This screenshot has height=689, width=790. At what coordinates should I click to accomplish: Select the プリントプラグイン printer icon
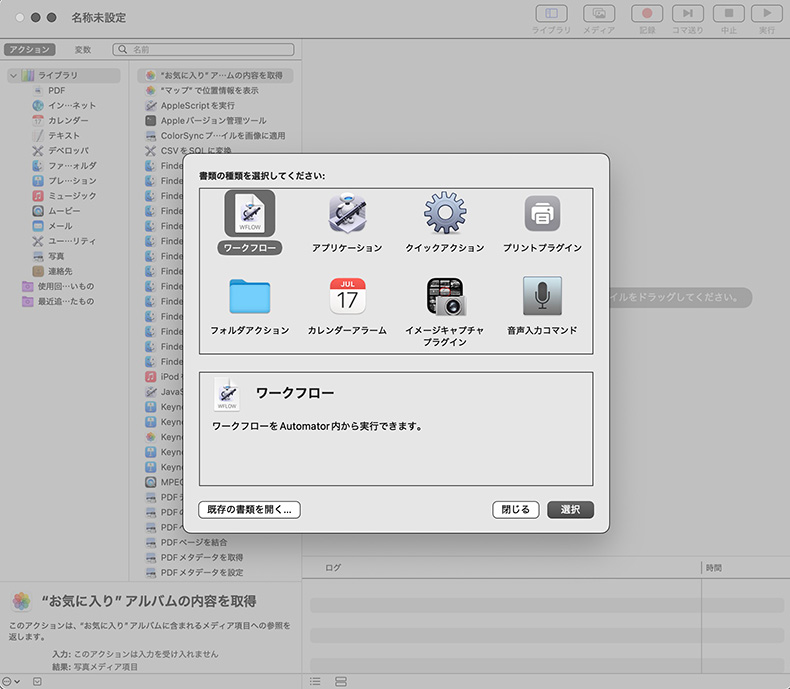tap(542, 214)
